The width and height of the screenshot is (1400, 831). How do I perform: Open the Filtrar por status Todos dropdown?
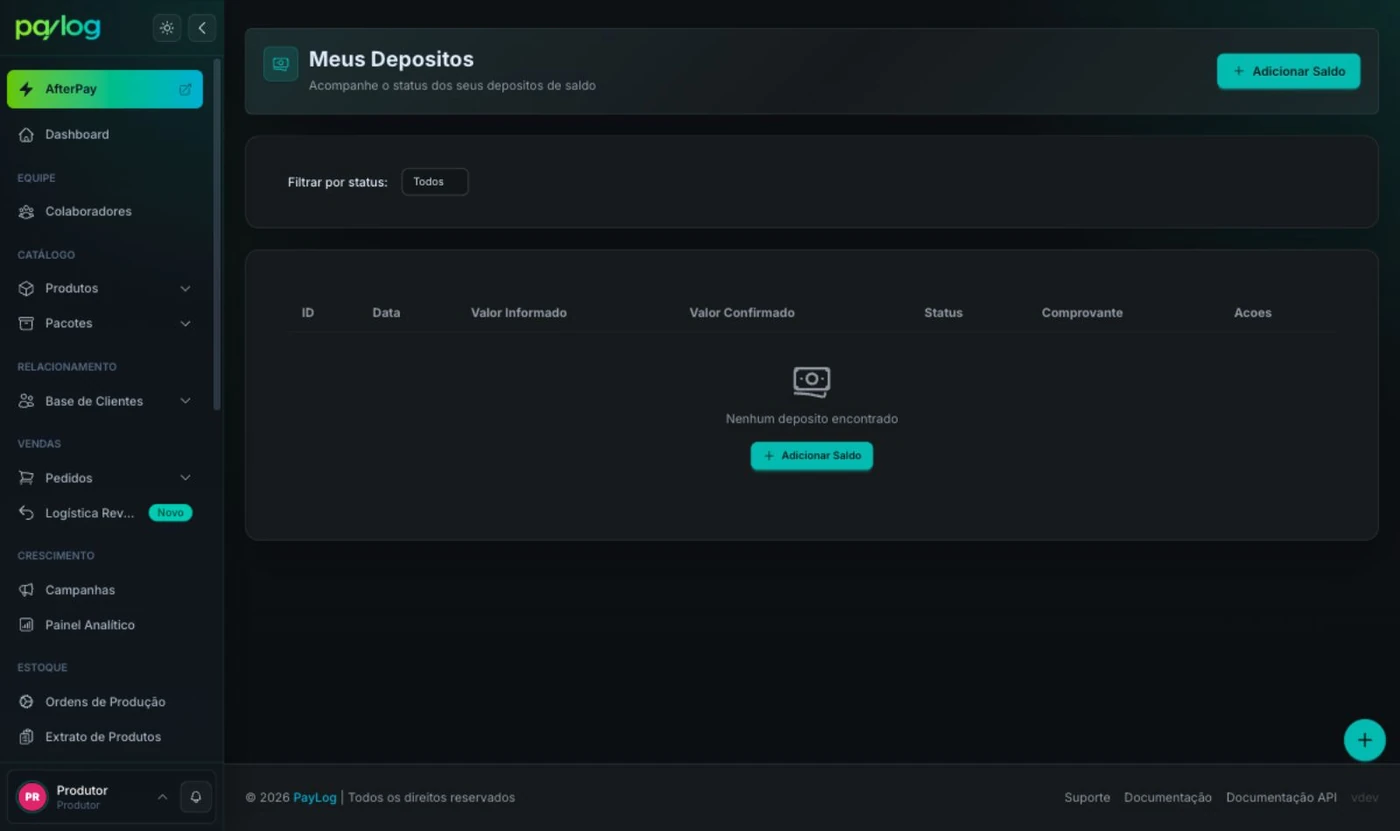(435, 182)
